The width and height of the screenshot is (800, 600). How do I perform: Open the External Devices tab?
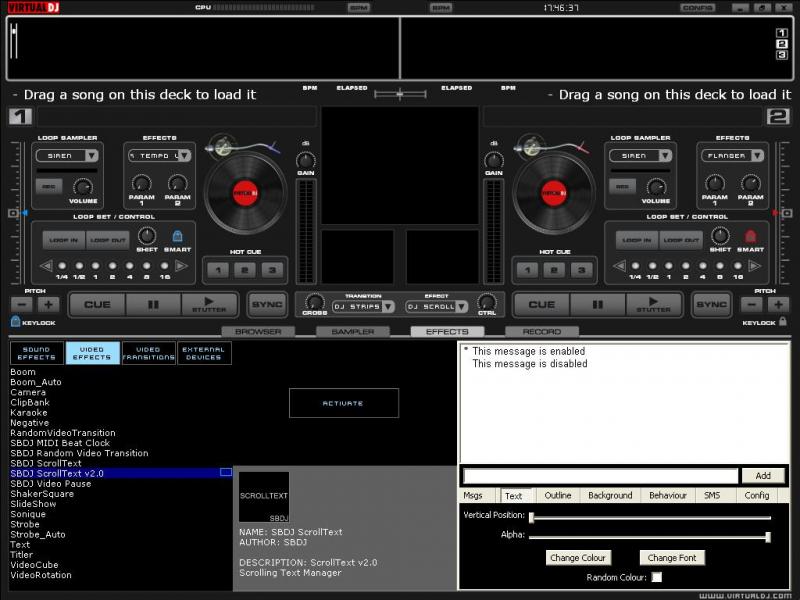204,353
